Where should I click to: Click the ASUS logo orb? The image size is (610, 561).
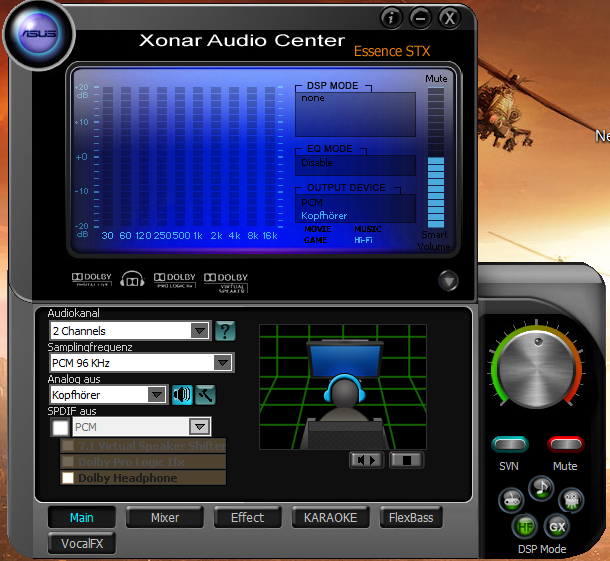coord(39,34)
